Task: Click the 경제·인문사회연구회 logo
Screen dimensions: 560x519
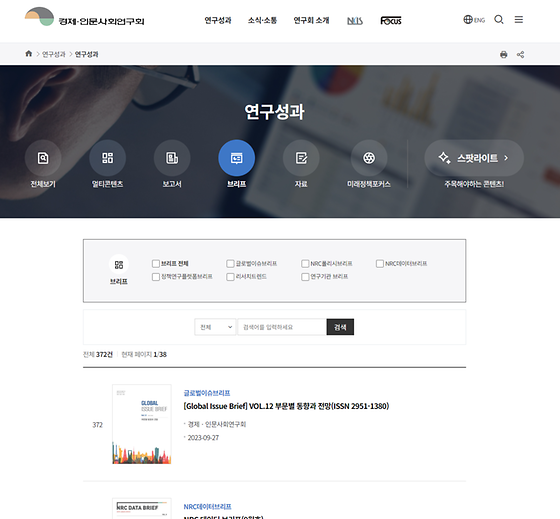Action: (84, 17)
